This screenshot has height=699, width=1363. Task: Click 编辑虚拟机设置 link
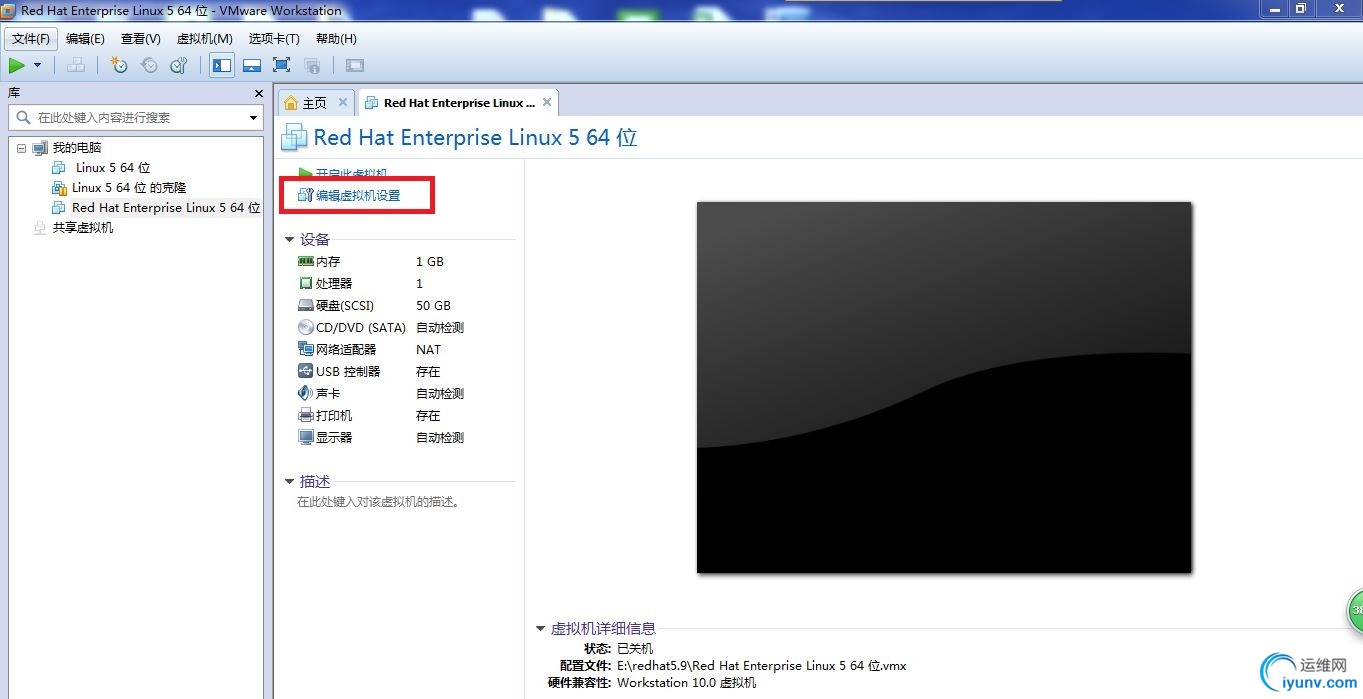click(x=358, y=195)
